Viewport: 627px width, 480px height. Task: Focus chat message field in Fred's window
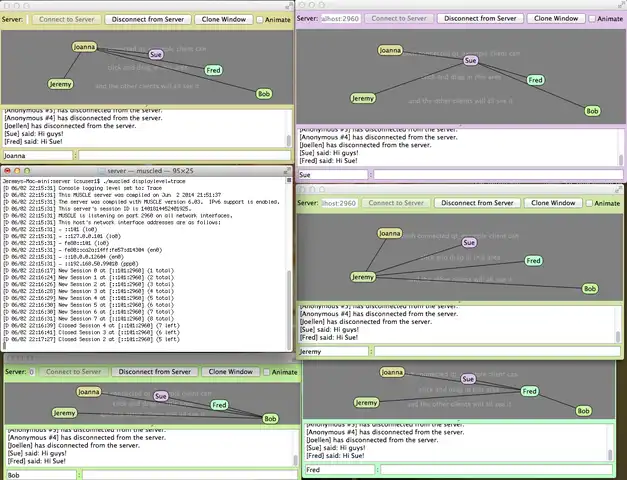coord(496,470)
